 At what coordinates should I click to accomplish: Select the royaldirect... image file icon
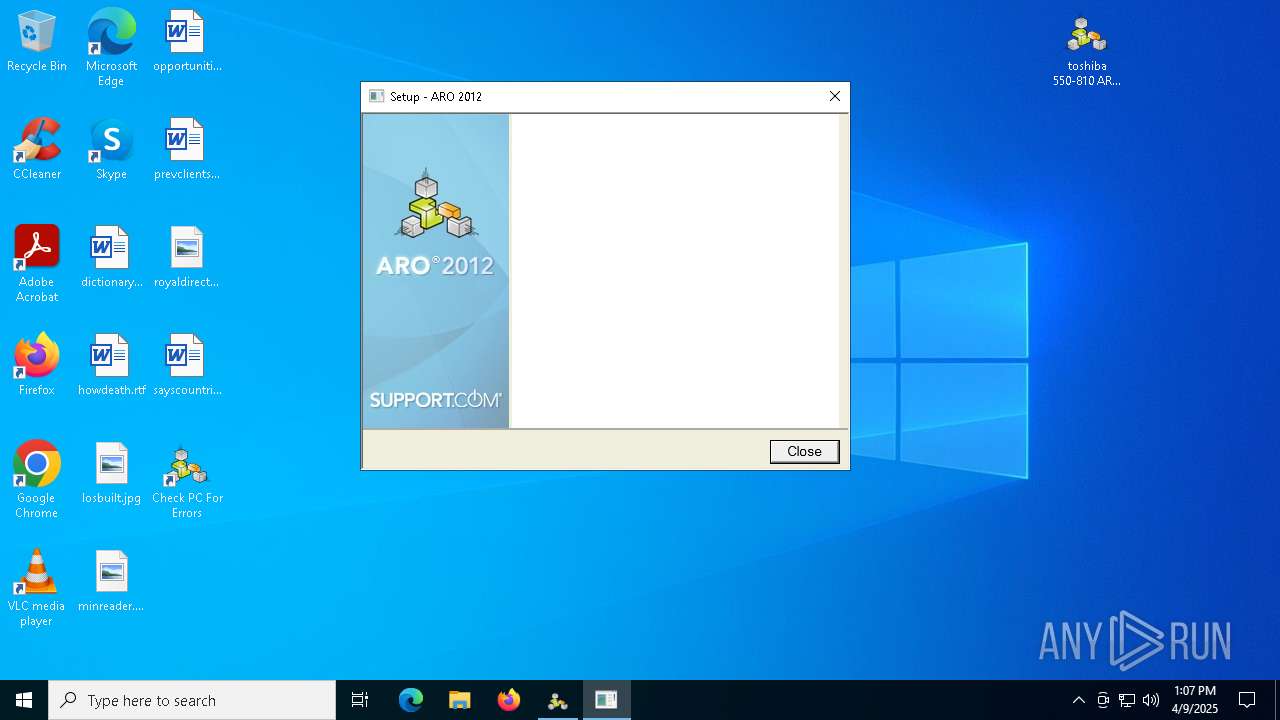click(187, 258)
